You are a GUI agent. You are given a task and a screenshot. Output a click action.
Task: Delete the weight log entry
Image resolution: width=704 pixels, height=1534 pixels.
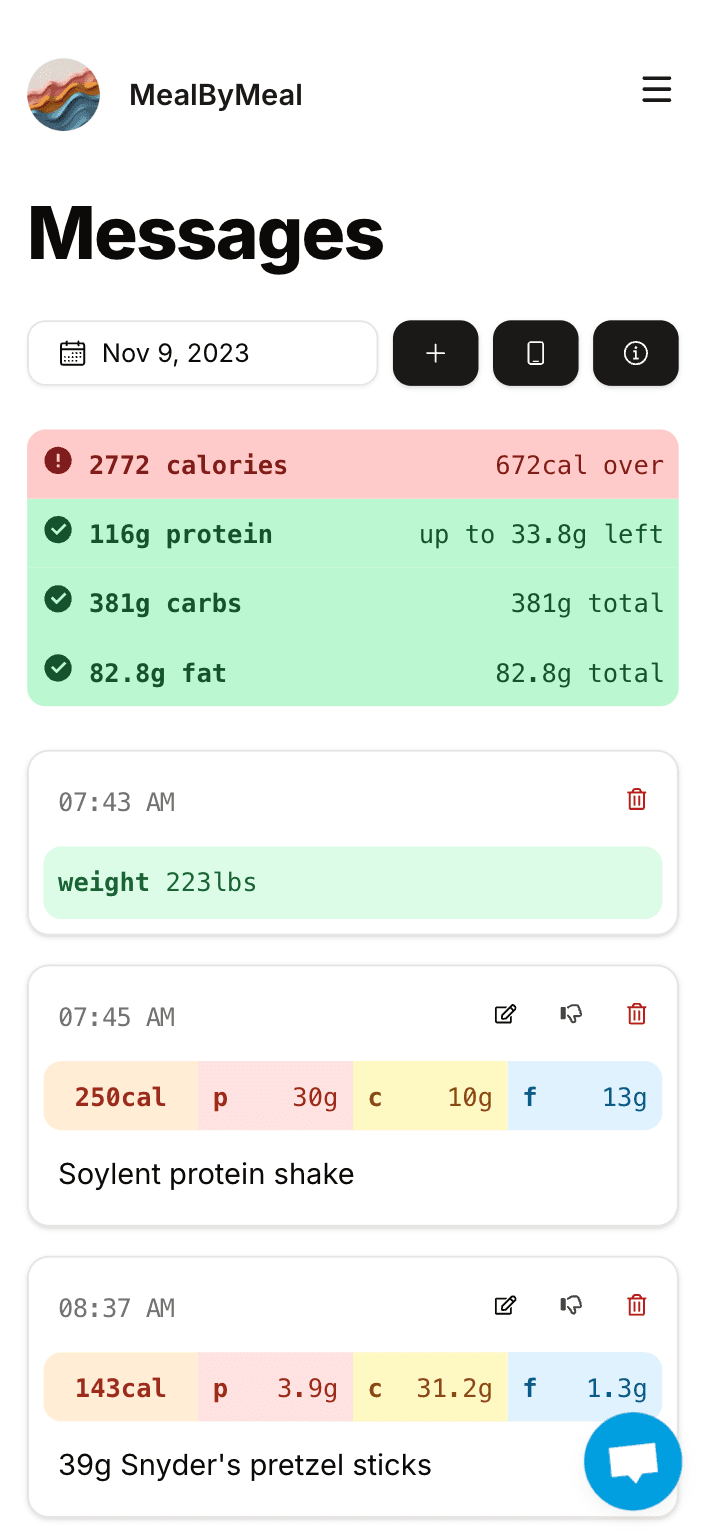point(636,799)
